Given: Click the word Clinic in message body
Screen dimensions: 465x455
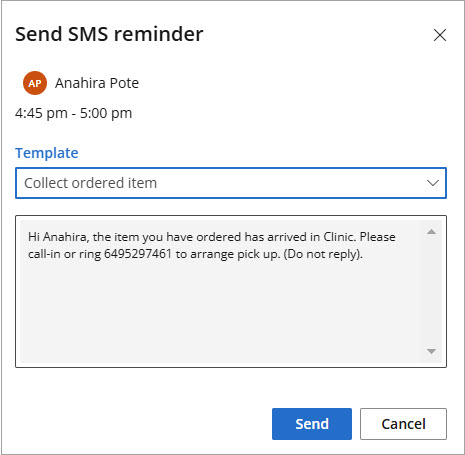Looking at the screenshot, I should [338, 237].
